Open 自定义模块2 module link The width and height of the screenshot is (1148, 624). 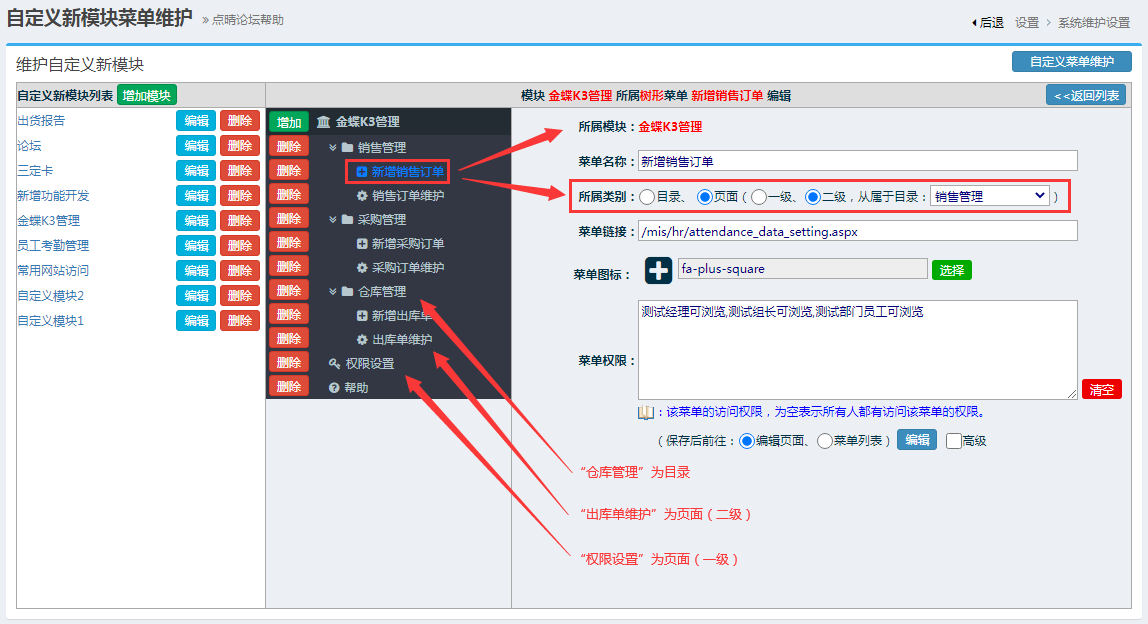(51, 296)
